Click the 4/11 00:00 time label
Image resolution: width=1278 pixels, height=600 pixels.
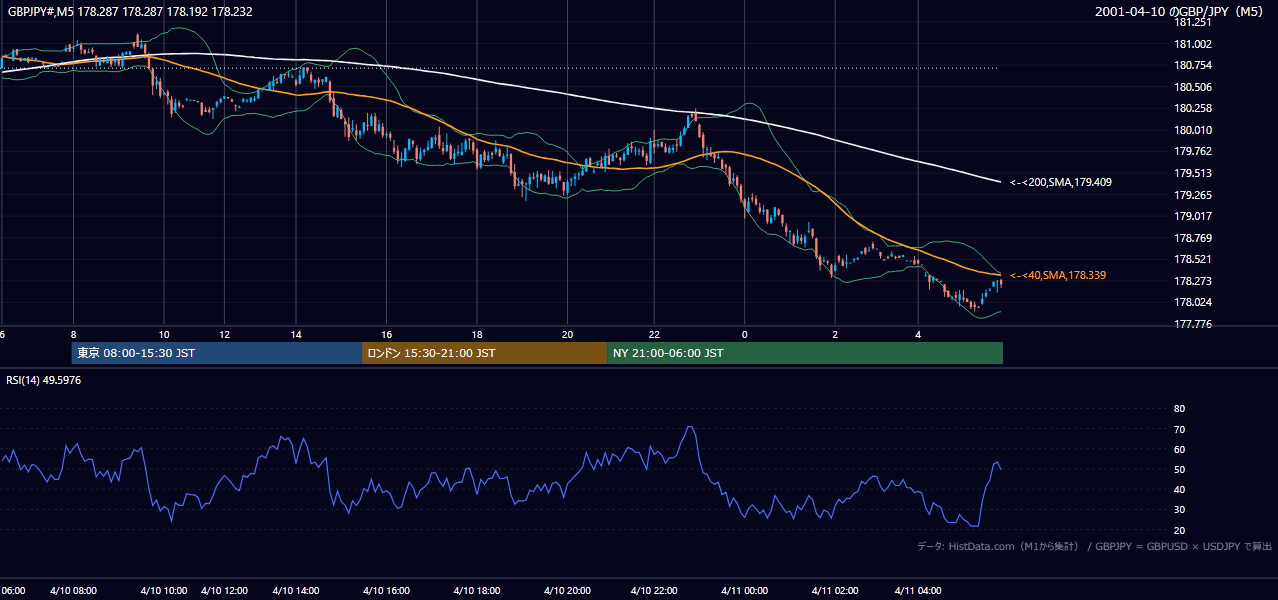[x=744, y=590]
